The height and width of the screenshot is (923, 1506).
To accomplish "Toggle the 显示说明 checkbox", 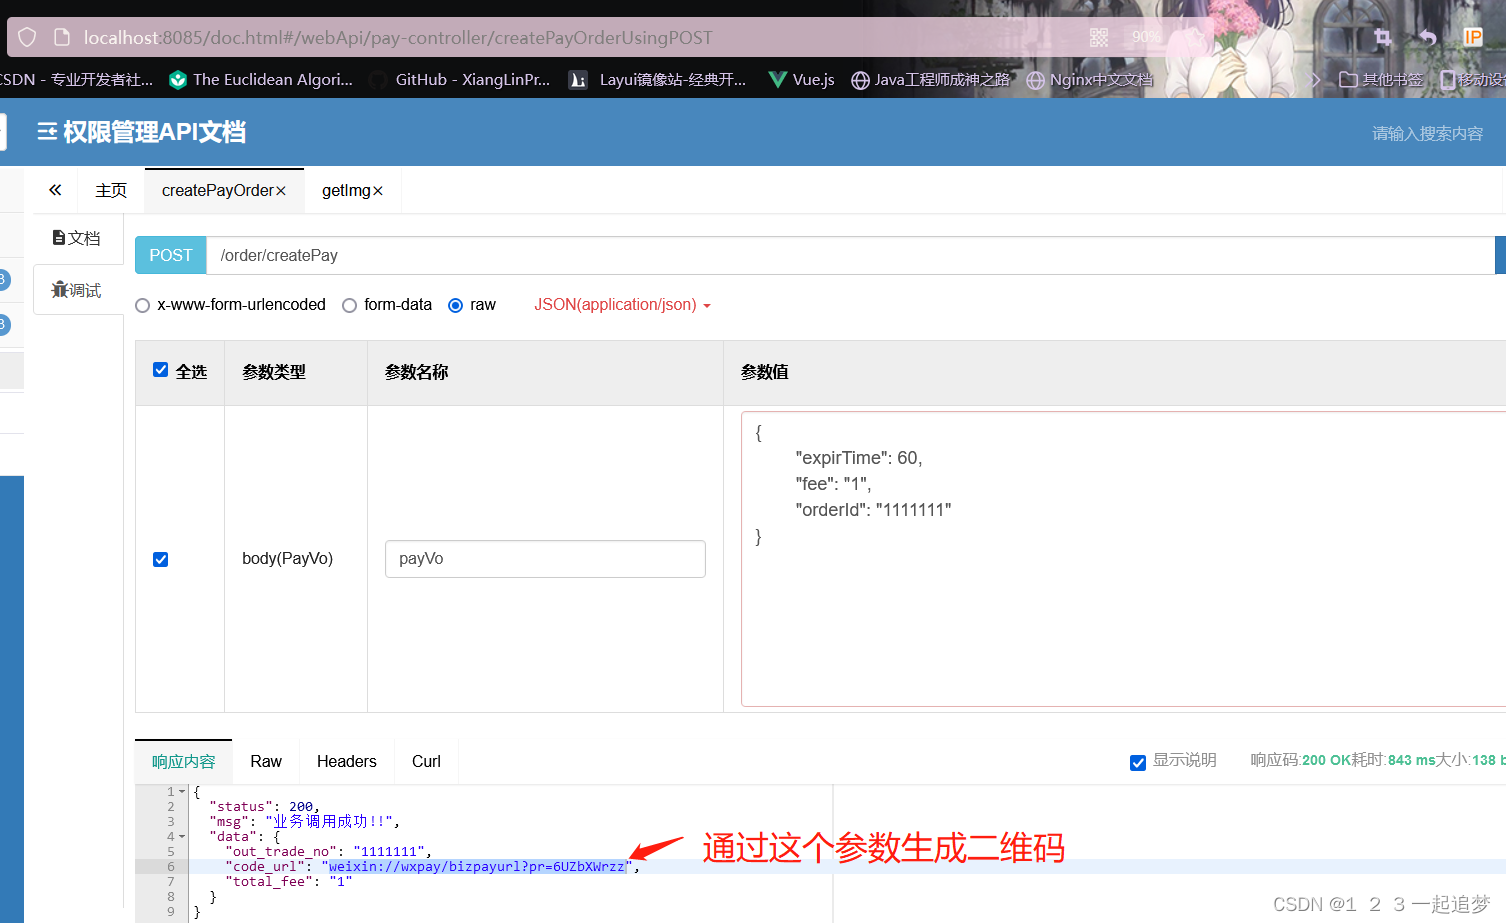I will (x=1138, y=762).
